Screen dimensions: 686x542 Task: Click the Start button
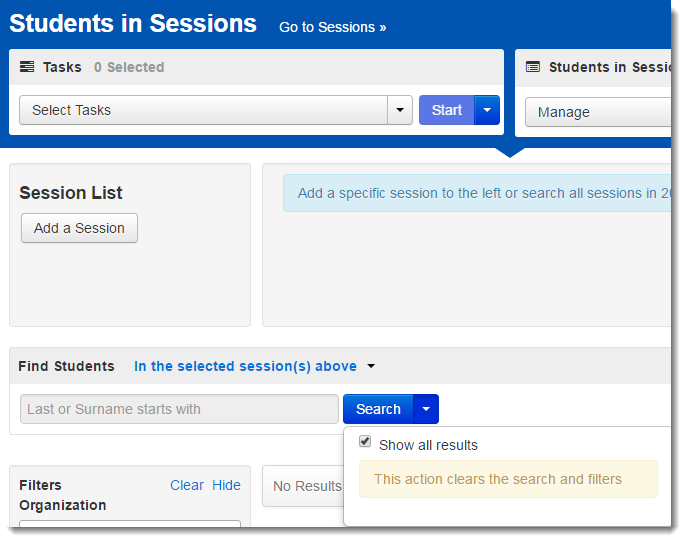(447, 110)
